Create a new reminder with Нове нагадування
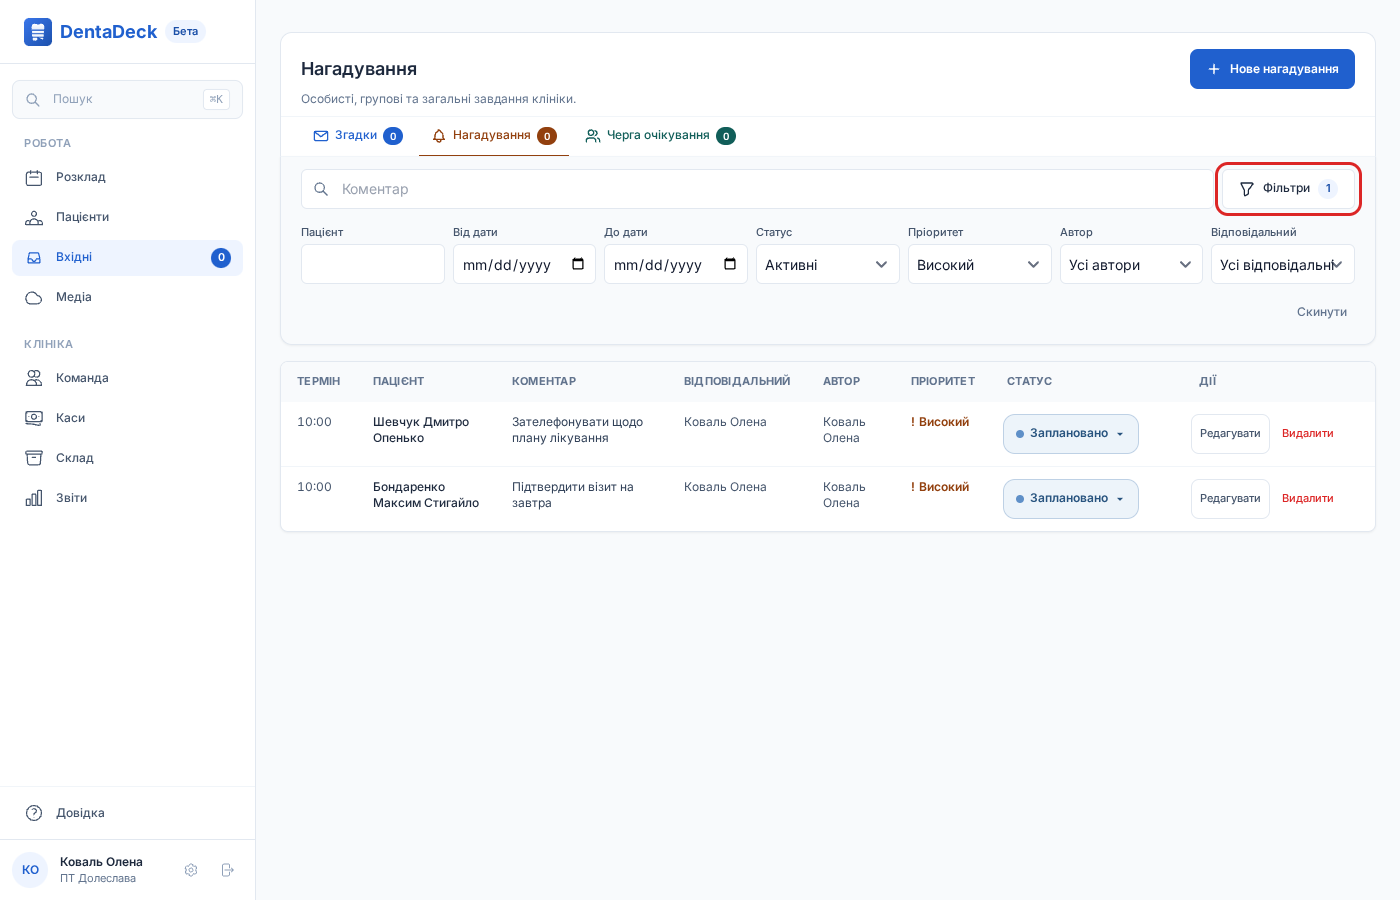This screenshot has height=900, width=1400. pyautogui.click(x=1272, y=69)
